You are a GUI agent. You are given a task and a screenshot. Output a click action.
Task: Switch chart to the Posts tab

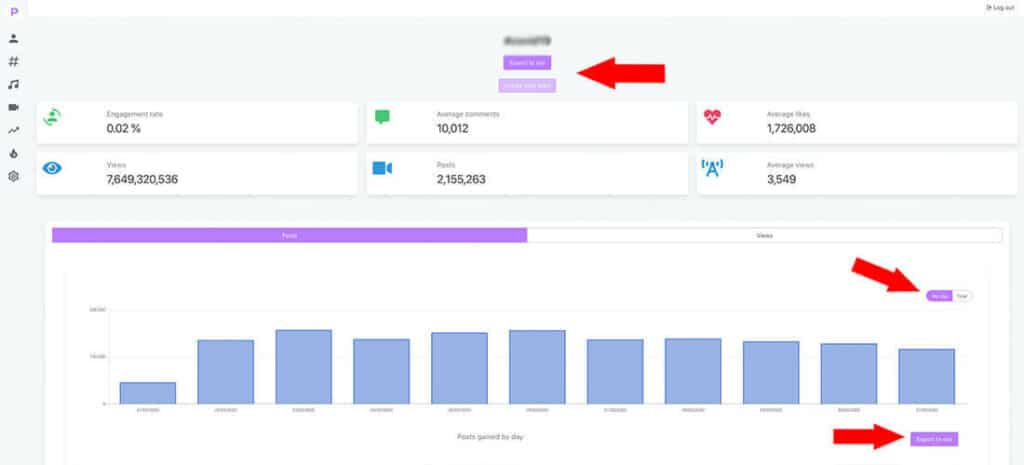pyautogui.click(x=289, y=235)
